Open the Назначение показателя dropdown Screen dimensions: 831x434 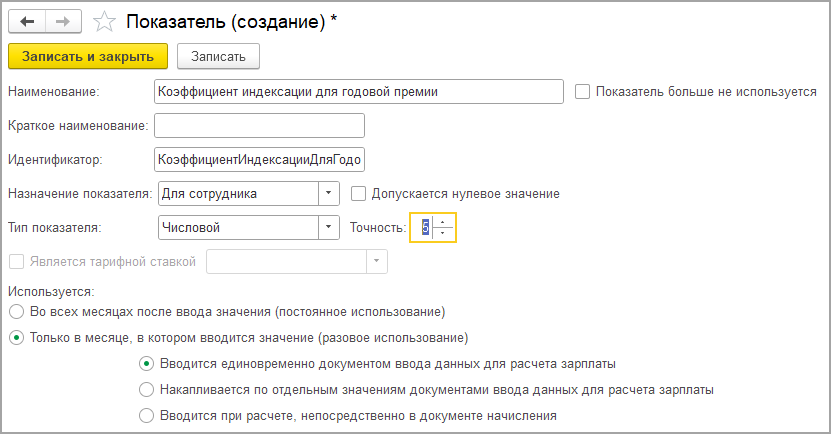[x=328, y=193]
